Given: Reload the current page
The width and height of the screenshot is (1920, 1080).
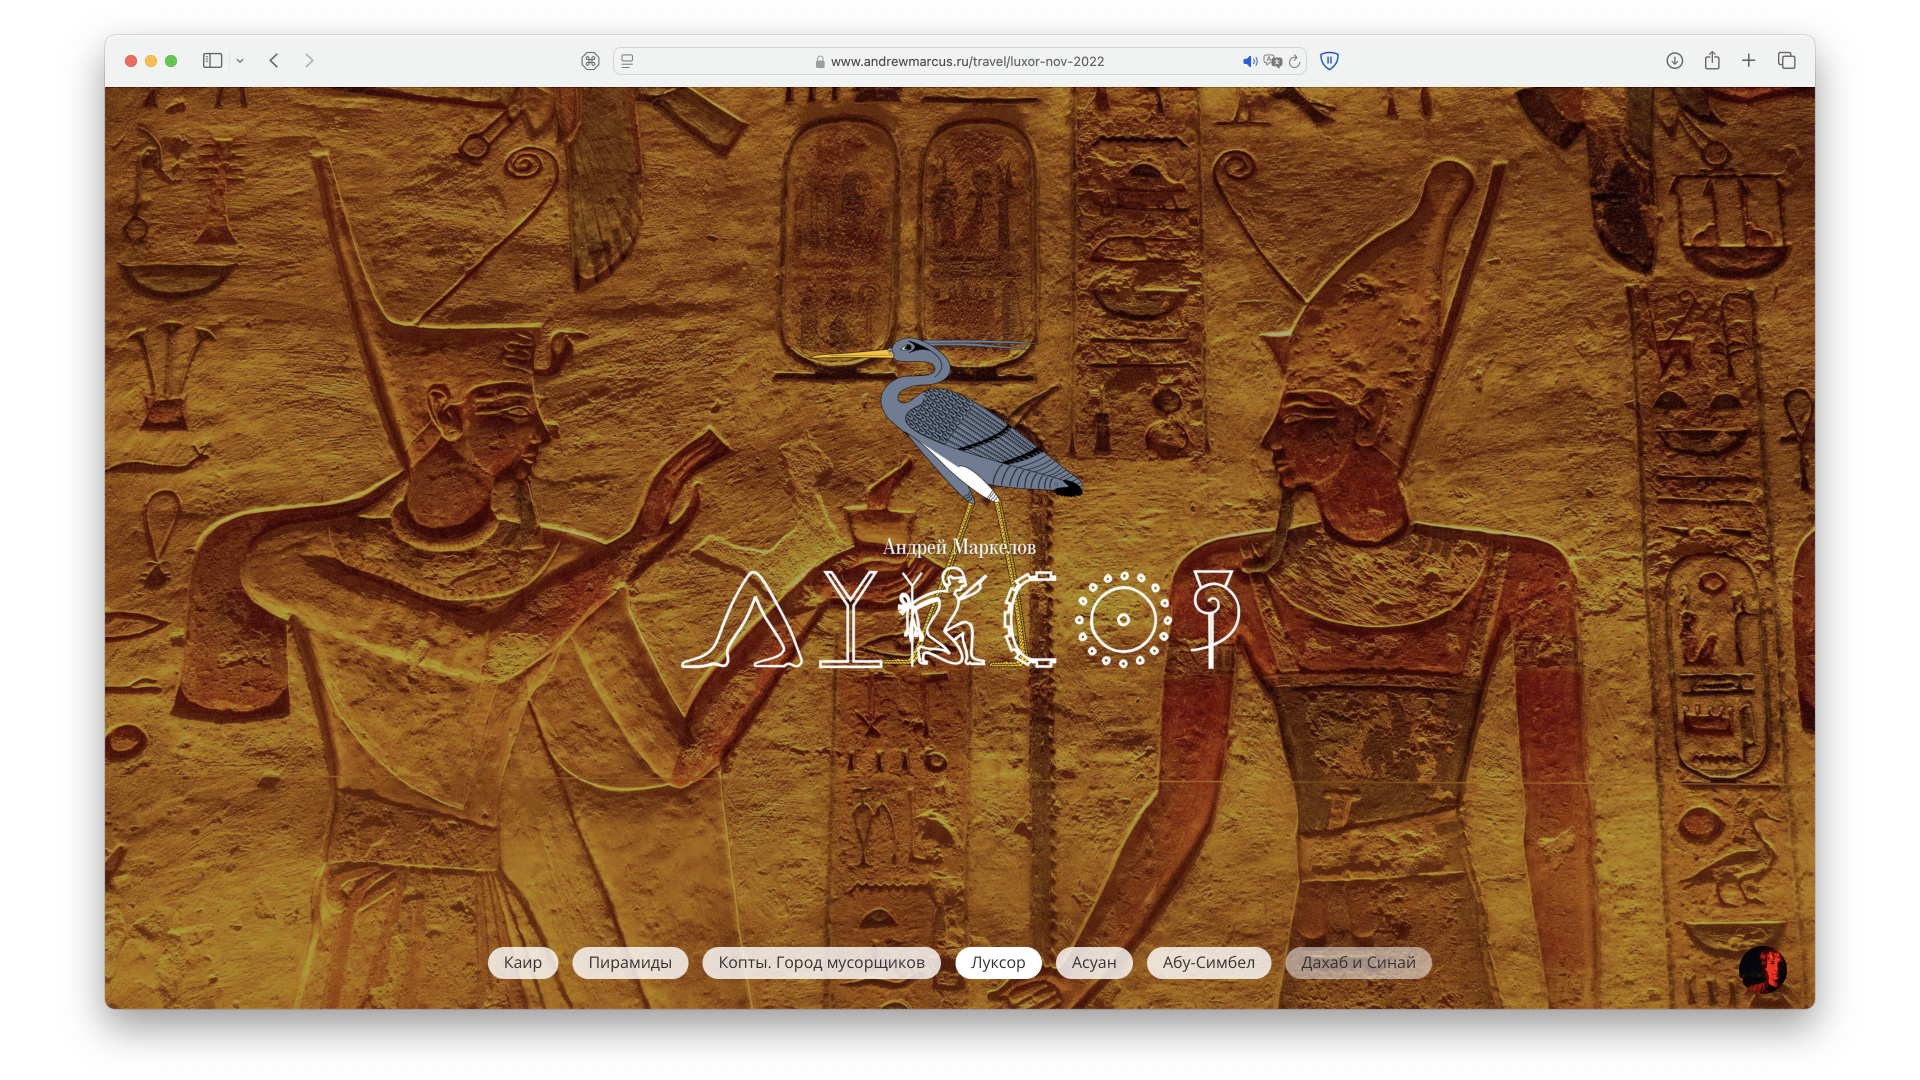Looking at the screenshot, I should (1294, 61).
